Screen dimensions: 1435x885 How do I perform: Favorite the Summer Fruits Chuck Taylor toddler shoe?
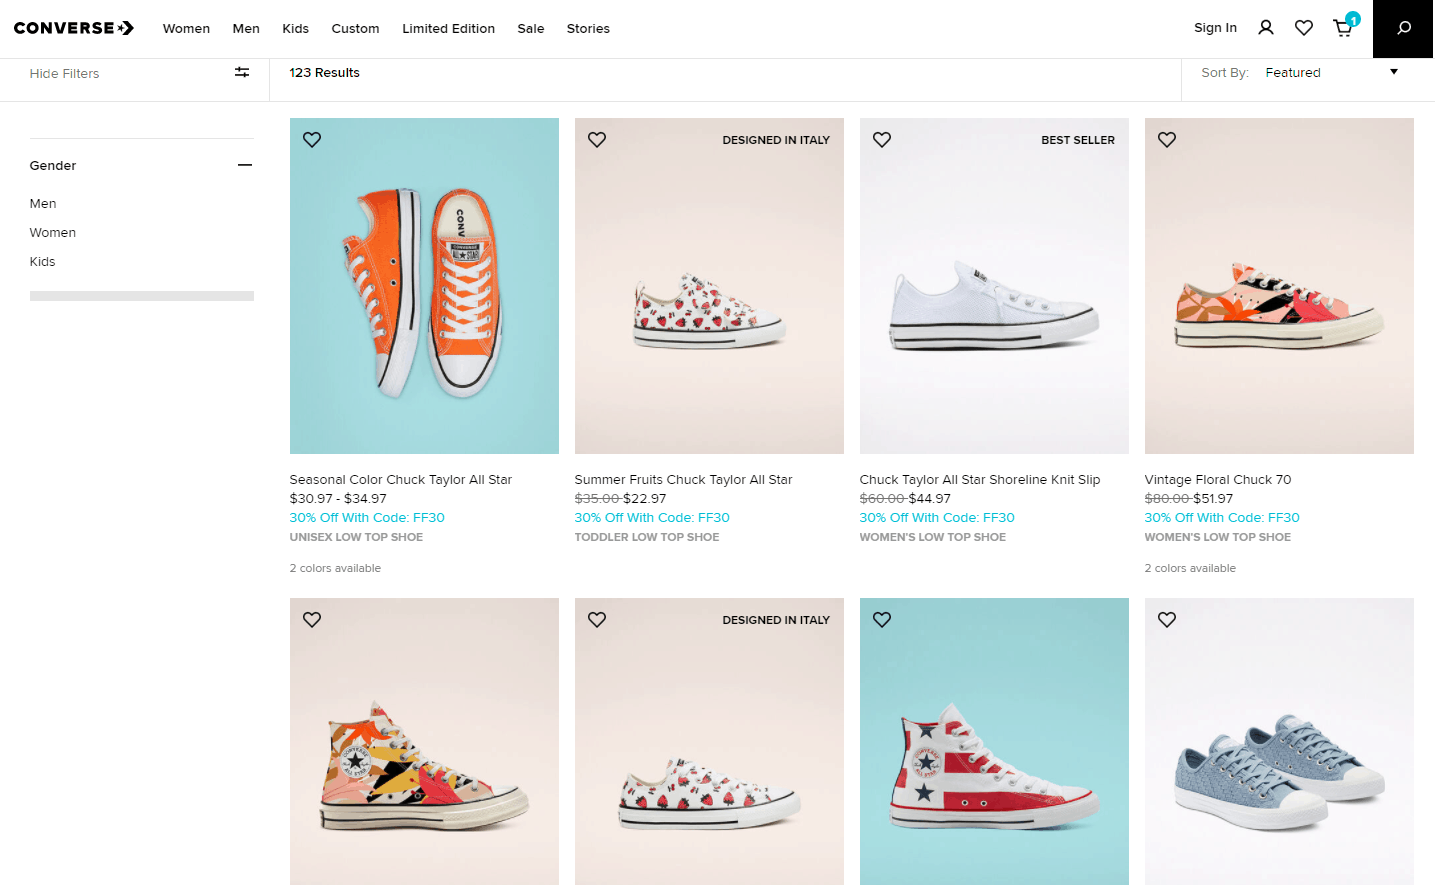(x=597, y=140)
